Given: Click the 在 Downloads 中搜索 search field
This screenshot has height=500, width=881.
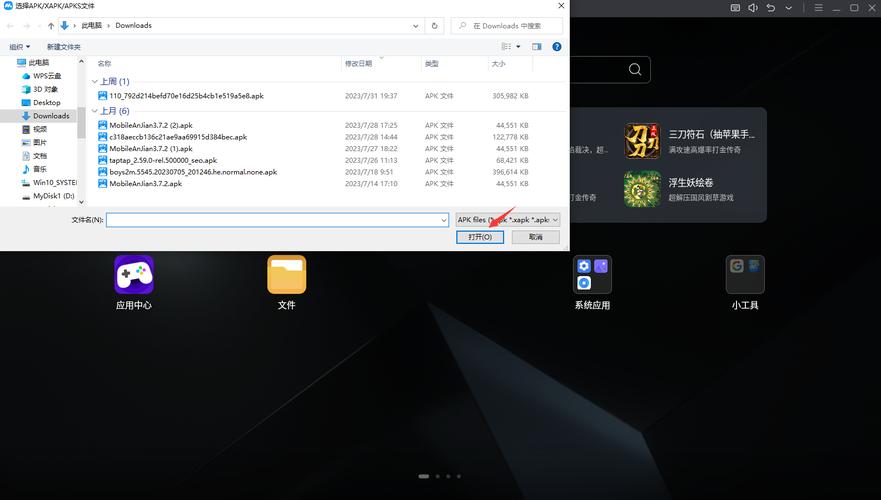Looking at the screenshot, I should (x=507, y=26).
